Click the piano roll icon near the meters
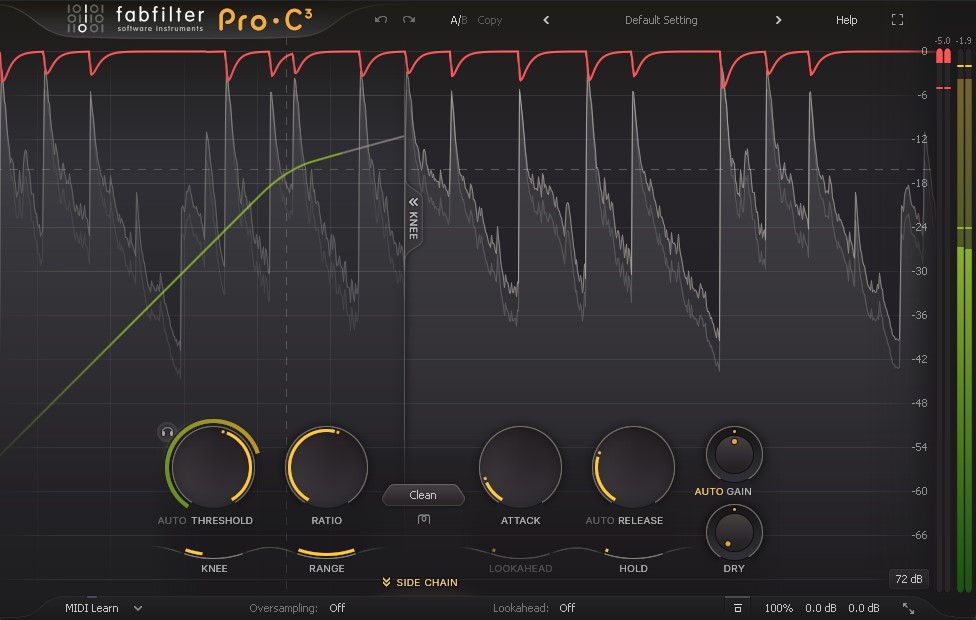Screen dimensions: 976x620 pos(737,607)
